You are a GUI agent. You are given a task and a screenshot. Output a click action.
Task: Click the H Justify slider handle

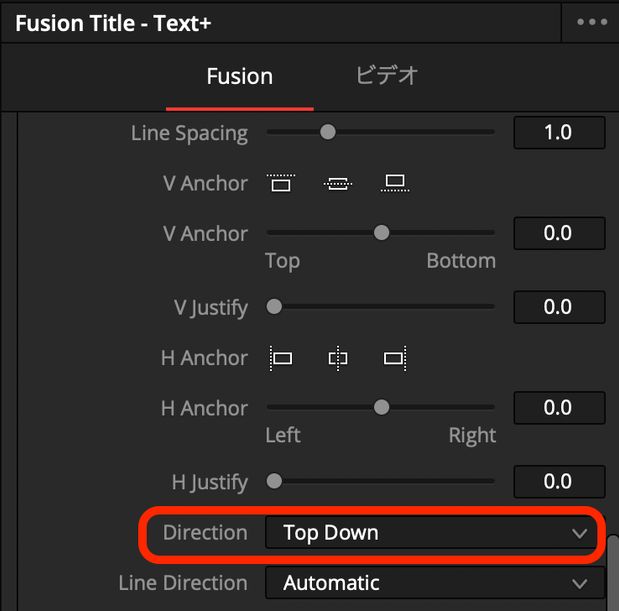[x=274, y=481]
